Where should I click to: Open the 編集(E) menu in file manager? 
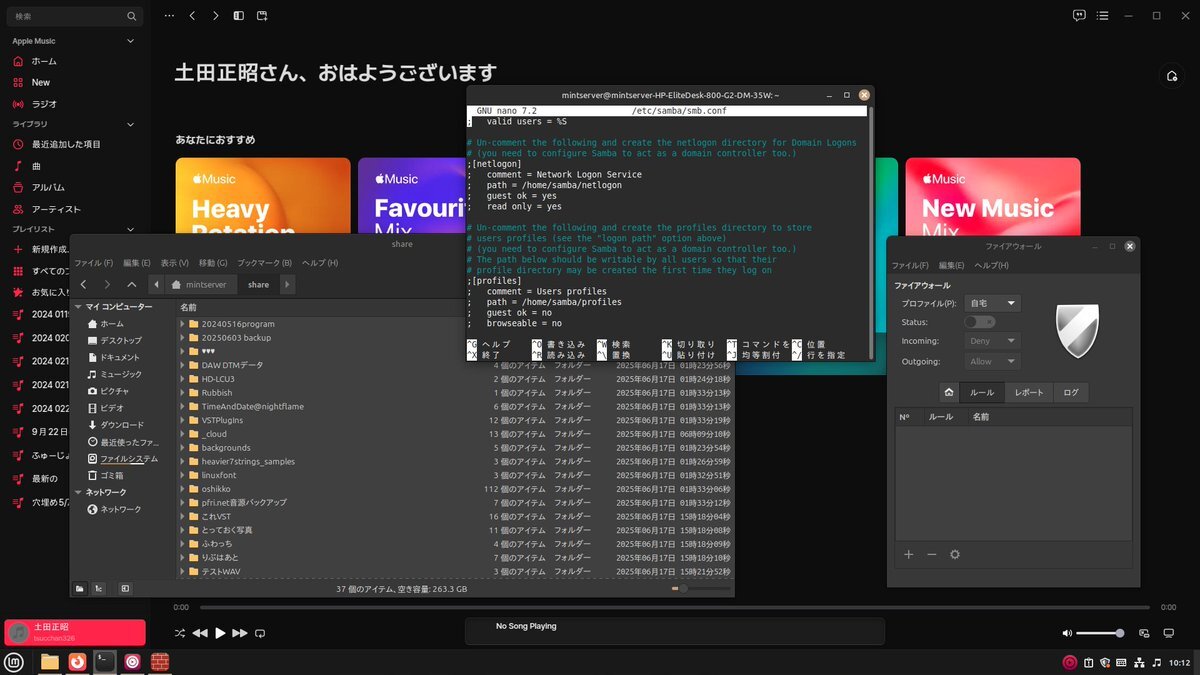137,263
